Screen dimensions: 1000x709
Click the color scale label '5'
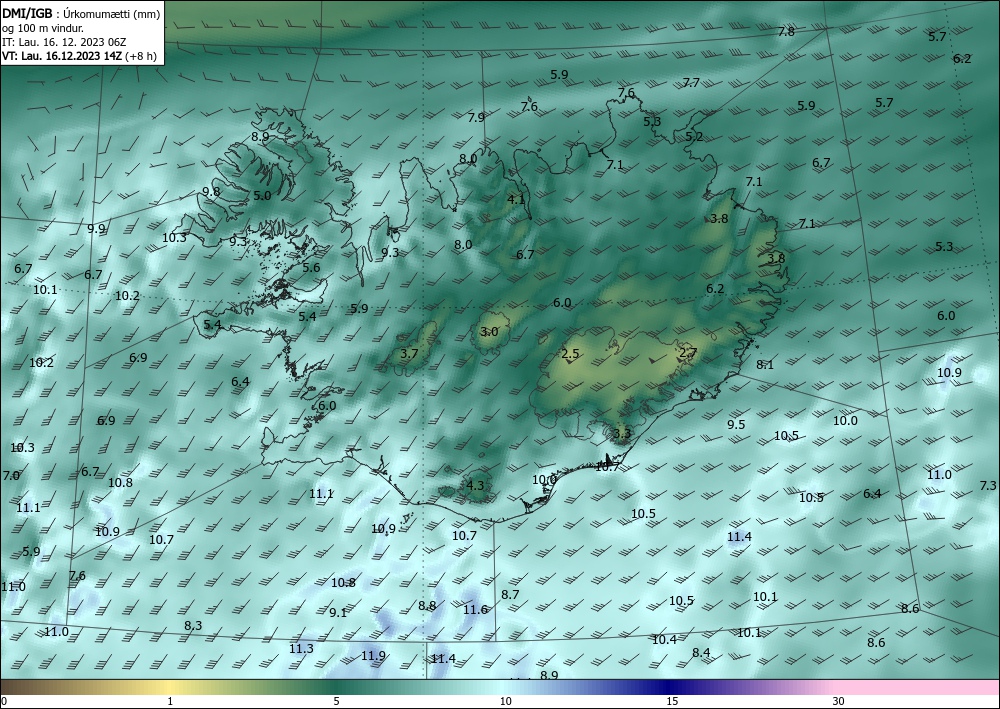(336, 701)
